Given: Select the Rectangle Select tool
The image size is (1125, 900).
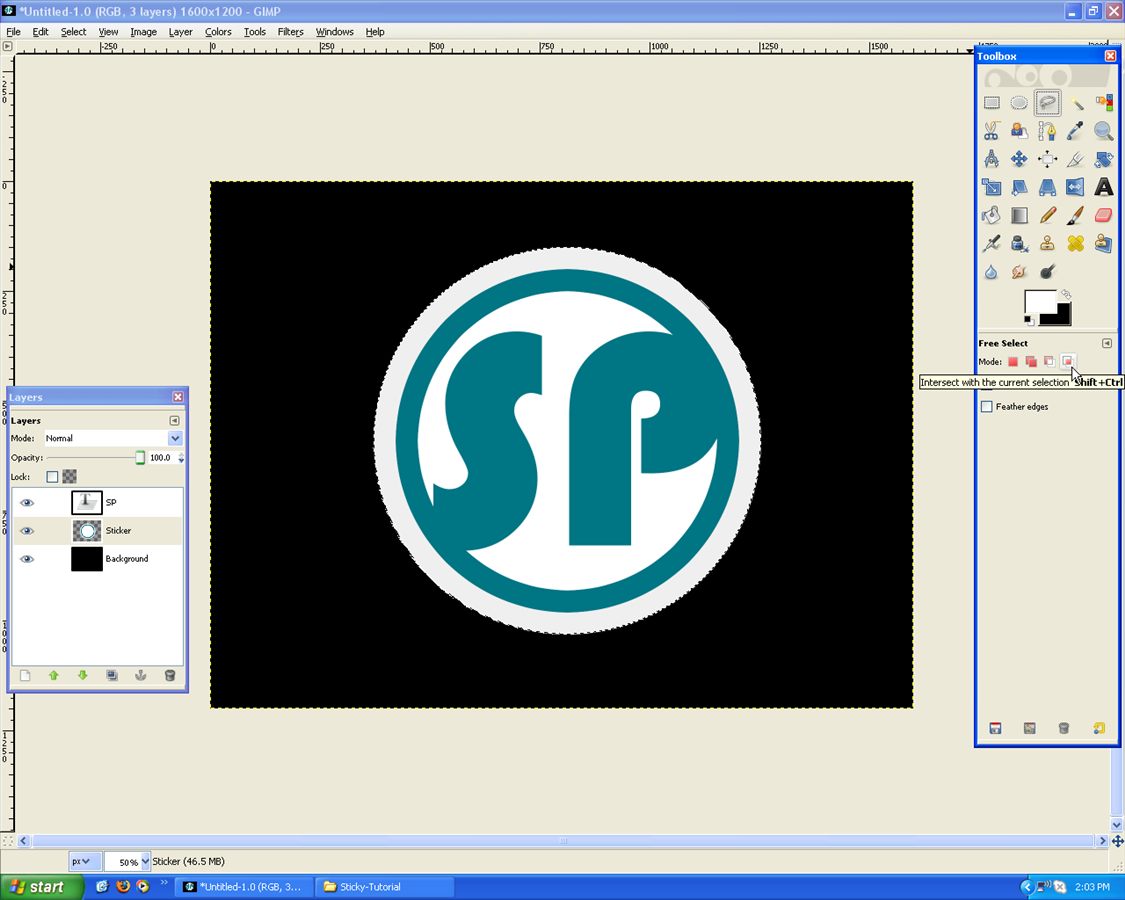Looking at the screenshot, I should [x=992, y=103].
